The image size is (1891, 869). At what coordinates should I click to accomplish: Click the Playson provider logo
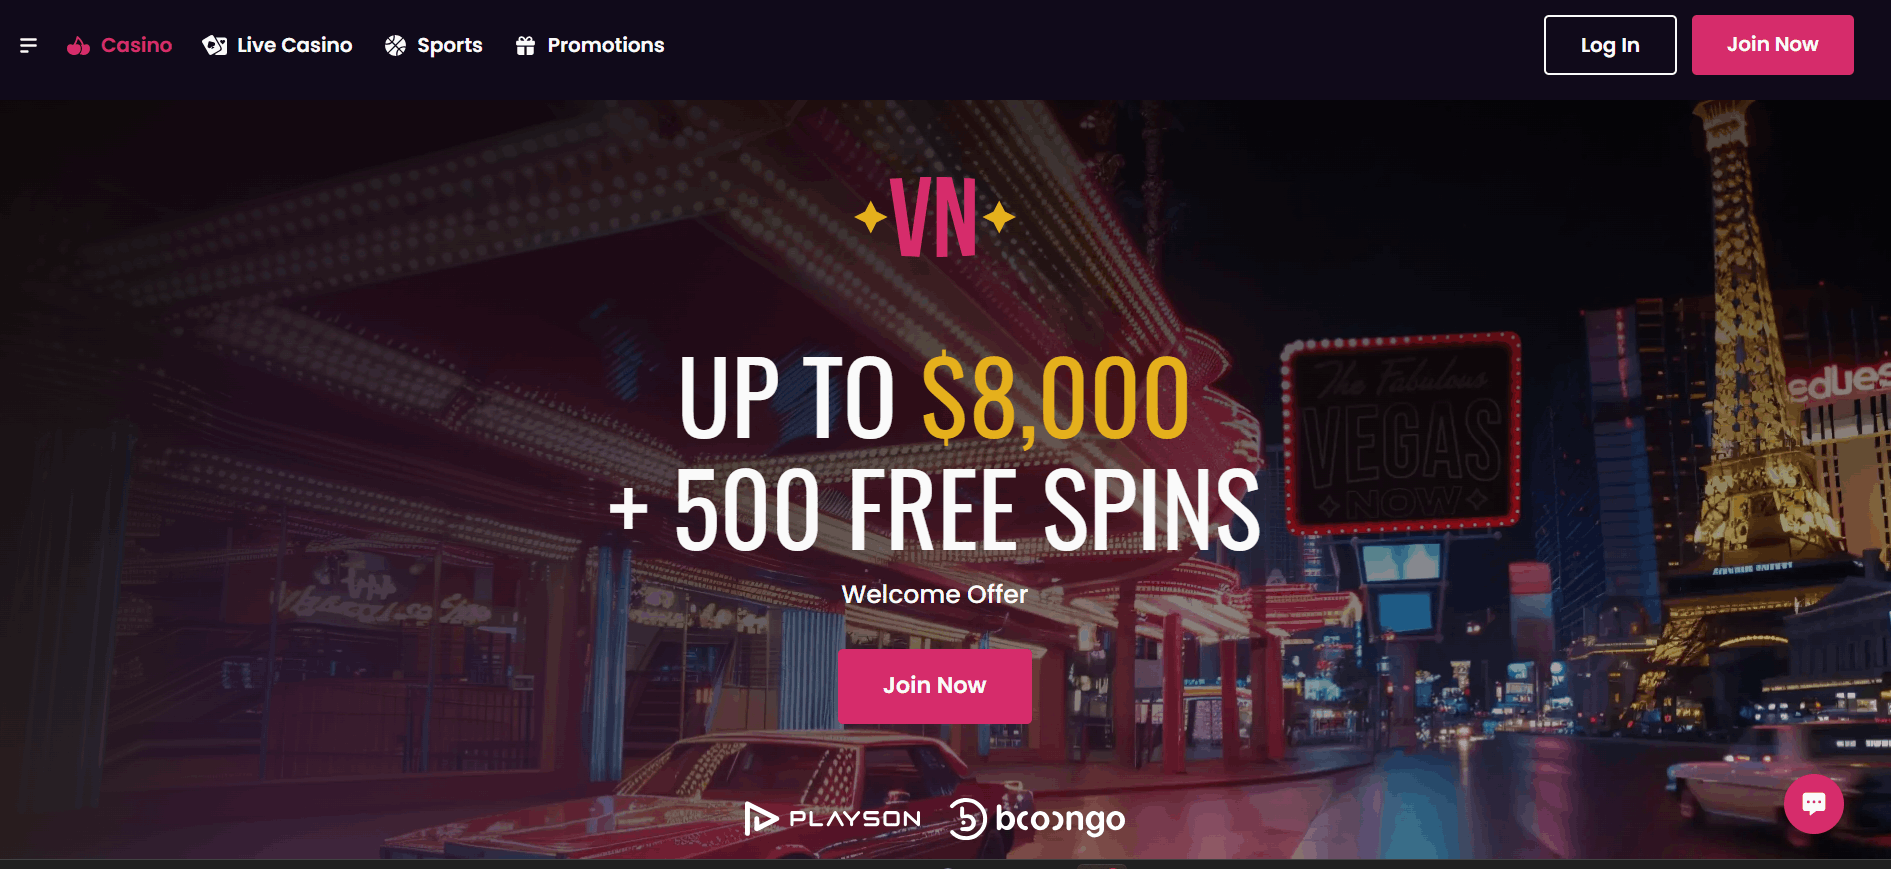click(x=832, y=819)
